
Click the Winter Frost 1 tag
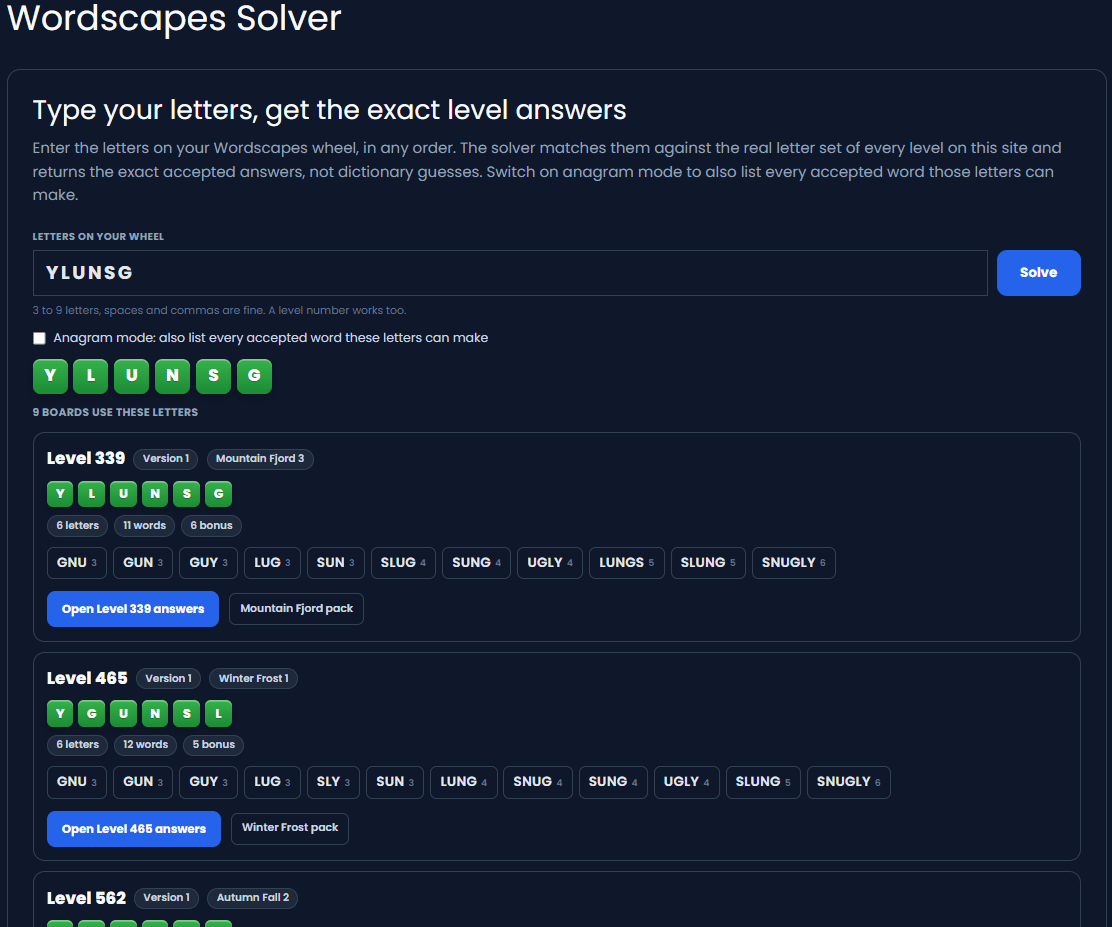[253, 679]
